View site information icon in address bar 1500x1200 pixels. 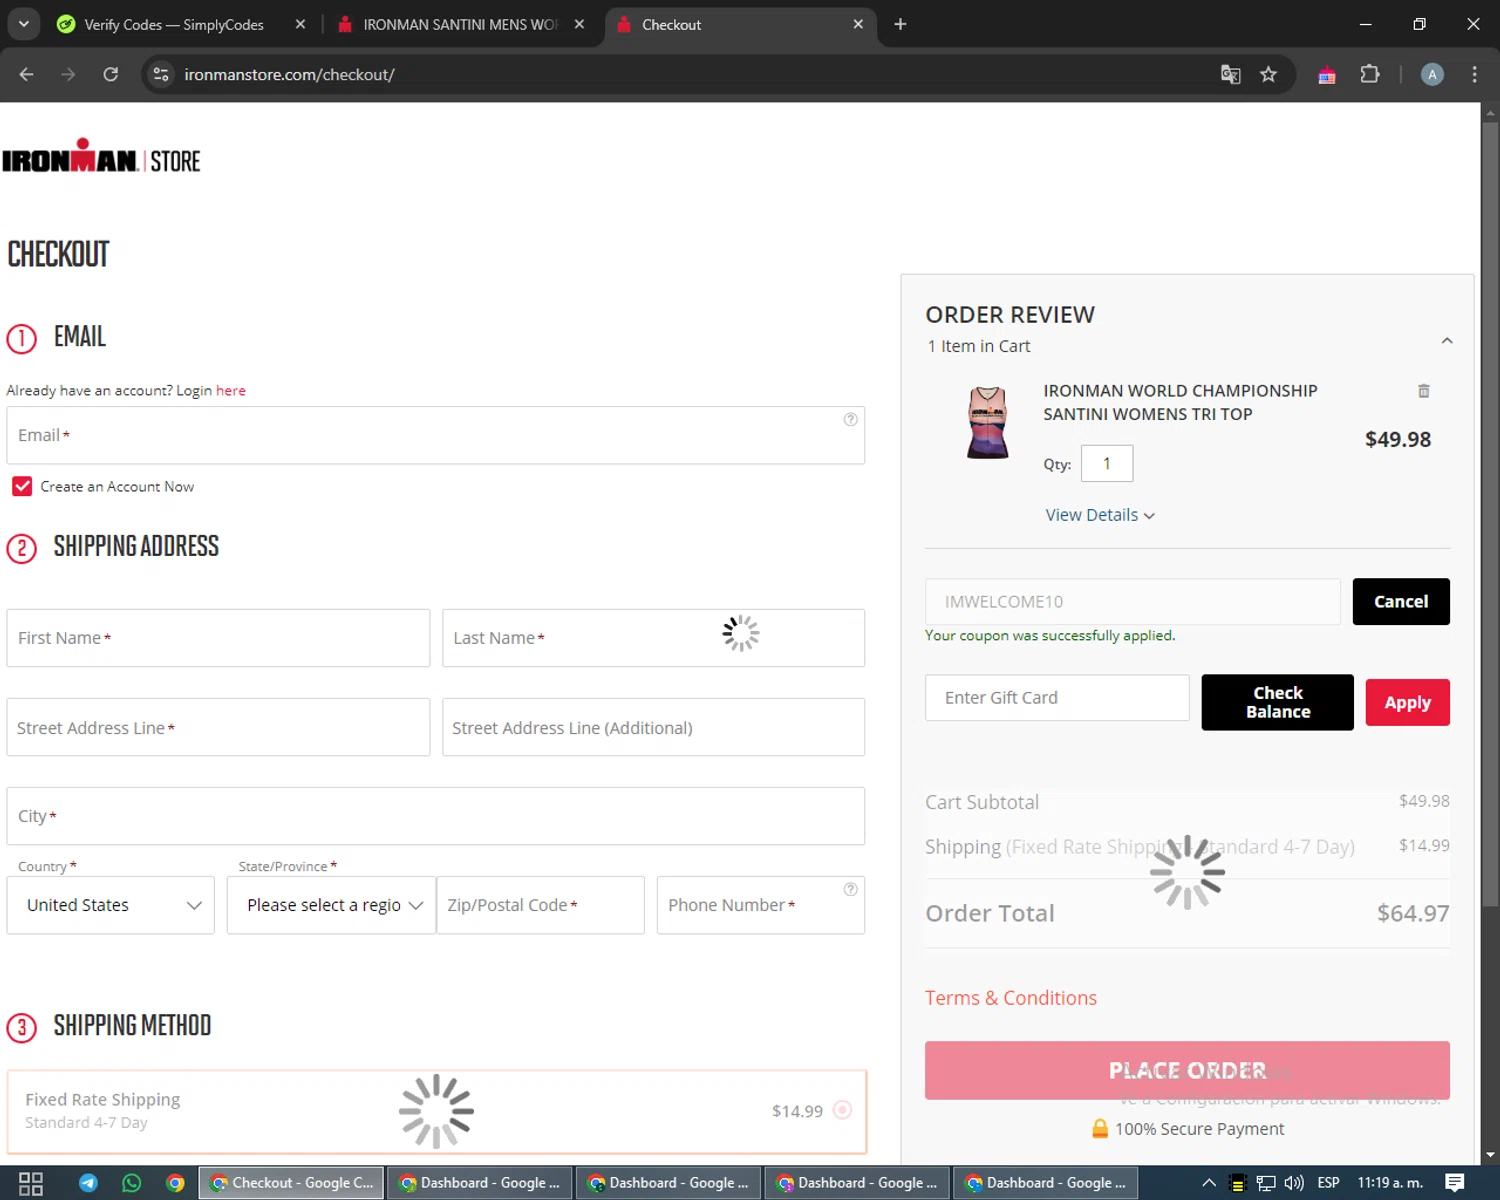click(x=161, y=74)
